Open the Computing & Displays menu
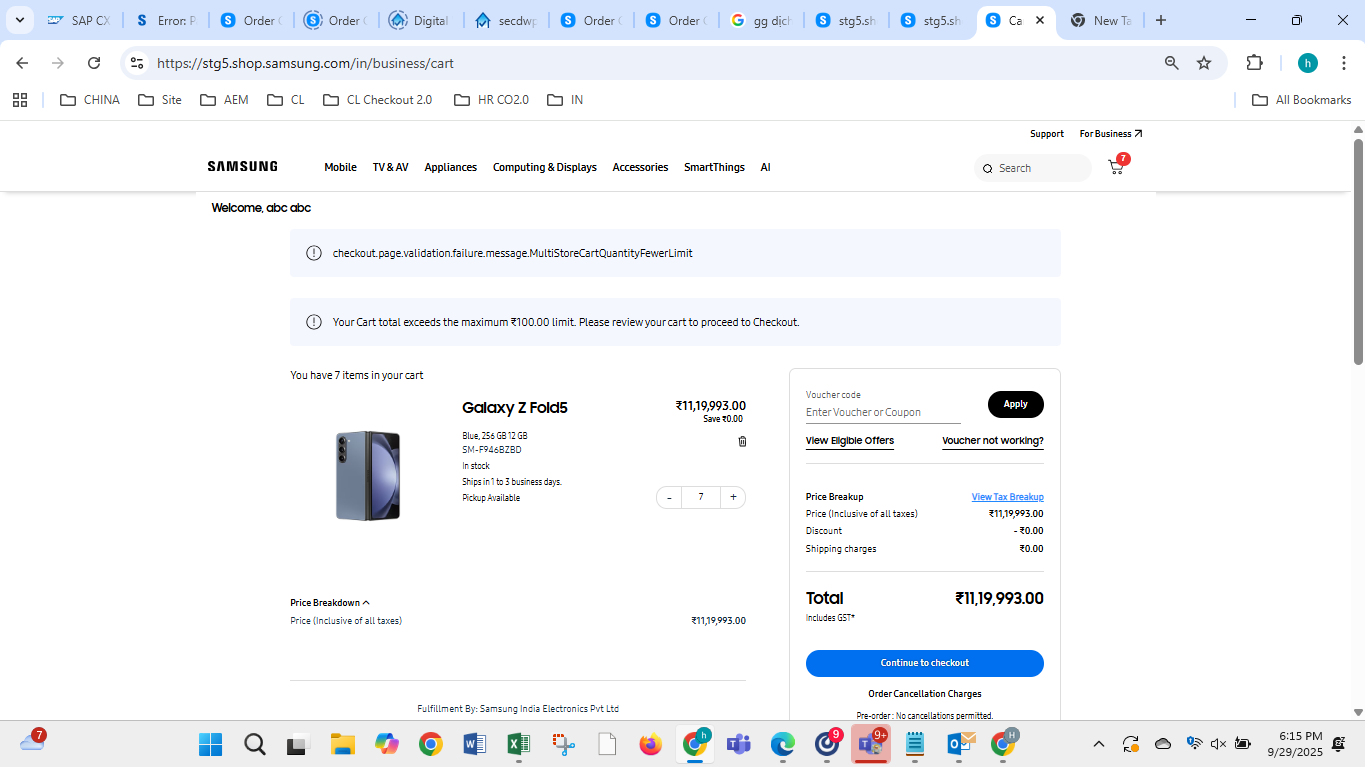Viewport: 1365px width, 767px height. pos(545,167)
